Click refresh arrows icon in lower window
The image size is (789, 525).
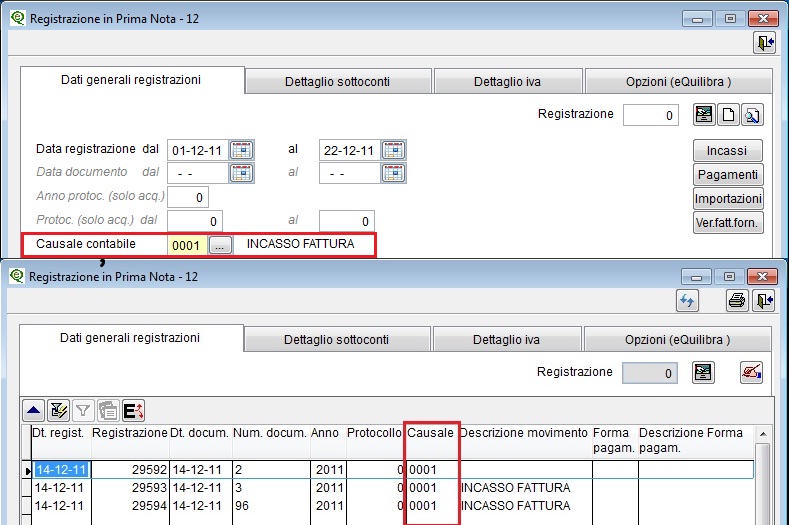[x=687, y=301]
